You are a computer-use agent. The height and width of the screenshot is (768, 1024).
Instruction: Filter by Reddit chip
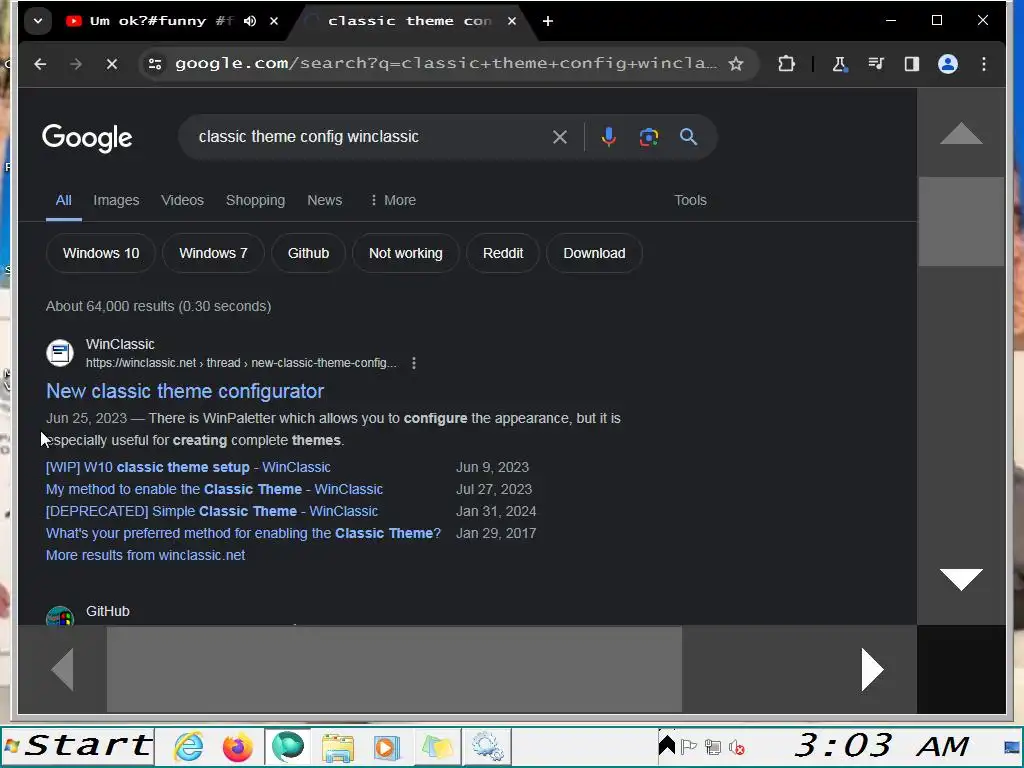coord(503,253)
